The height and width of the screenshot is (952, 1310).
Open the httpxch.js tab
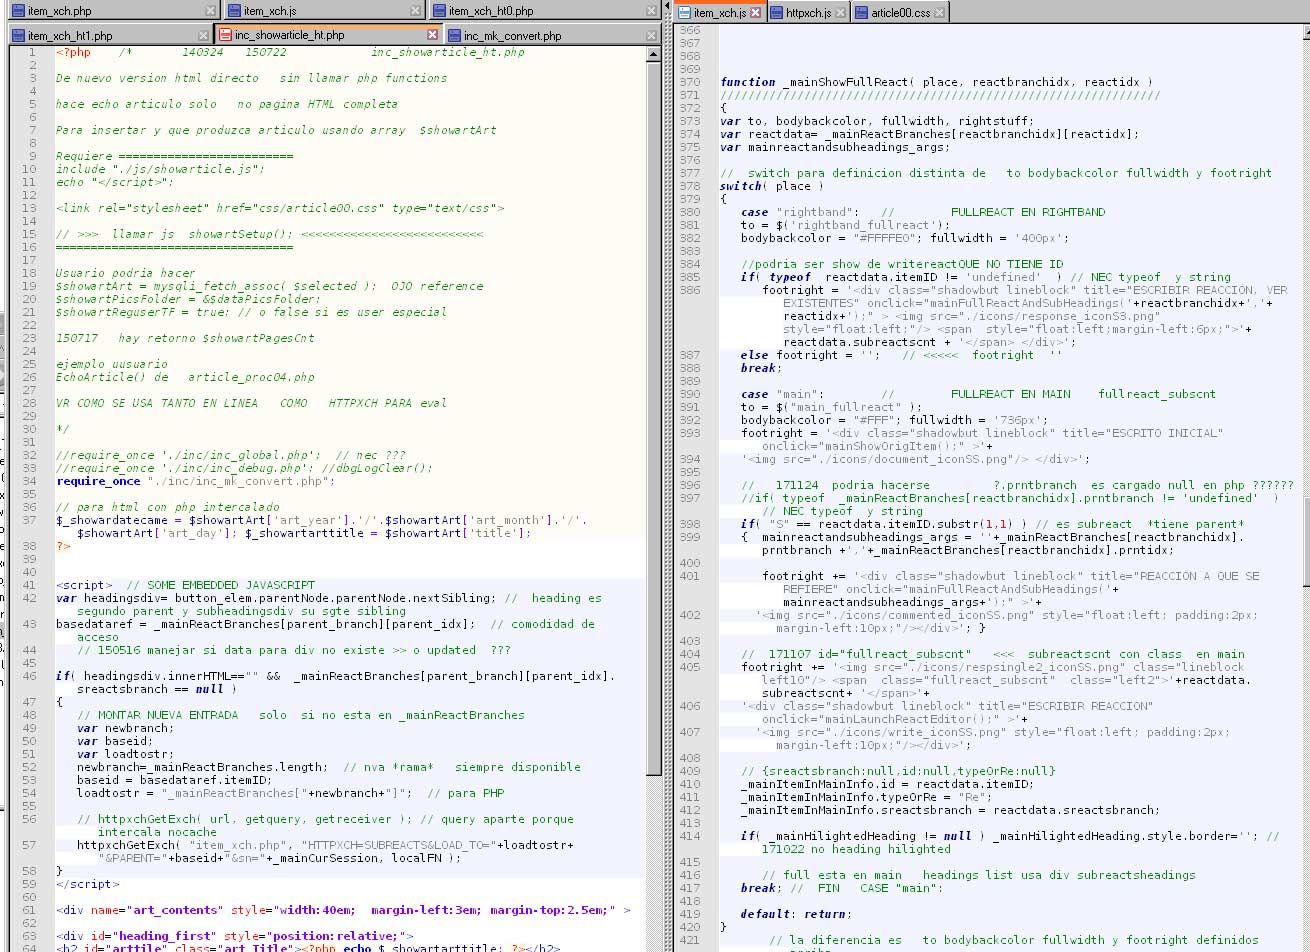point(808,13)
